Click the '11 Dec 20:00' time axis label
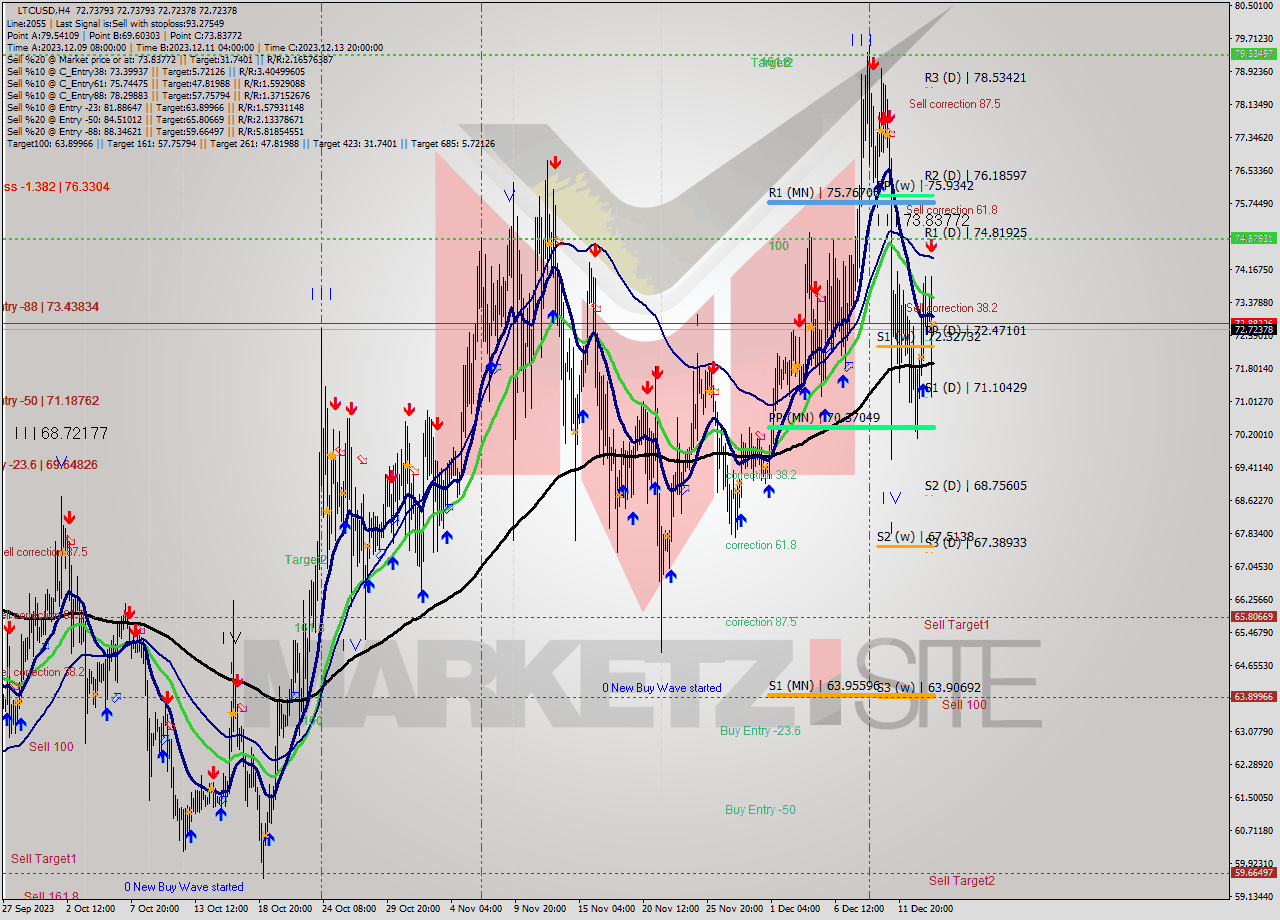The image size is (1280, 920). (x=925, y=909)
